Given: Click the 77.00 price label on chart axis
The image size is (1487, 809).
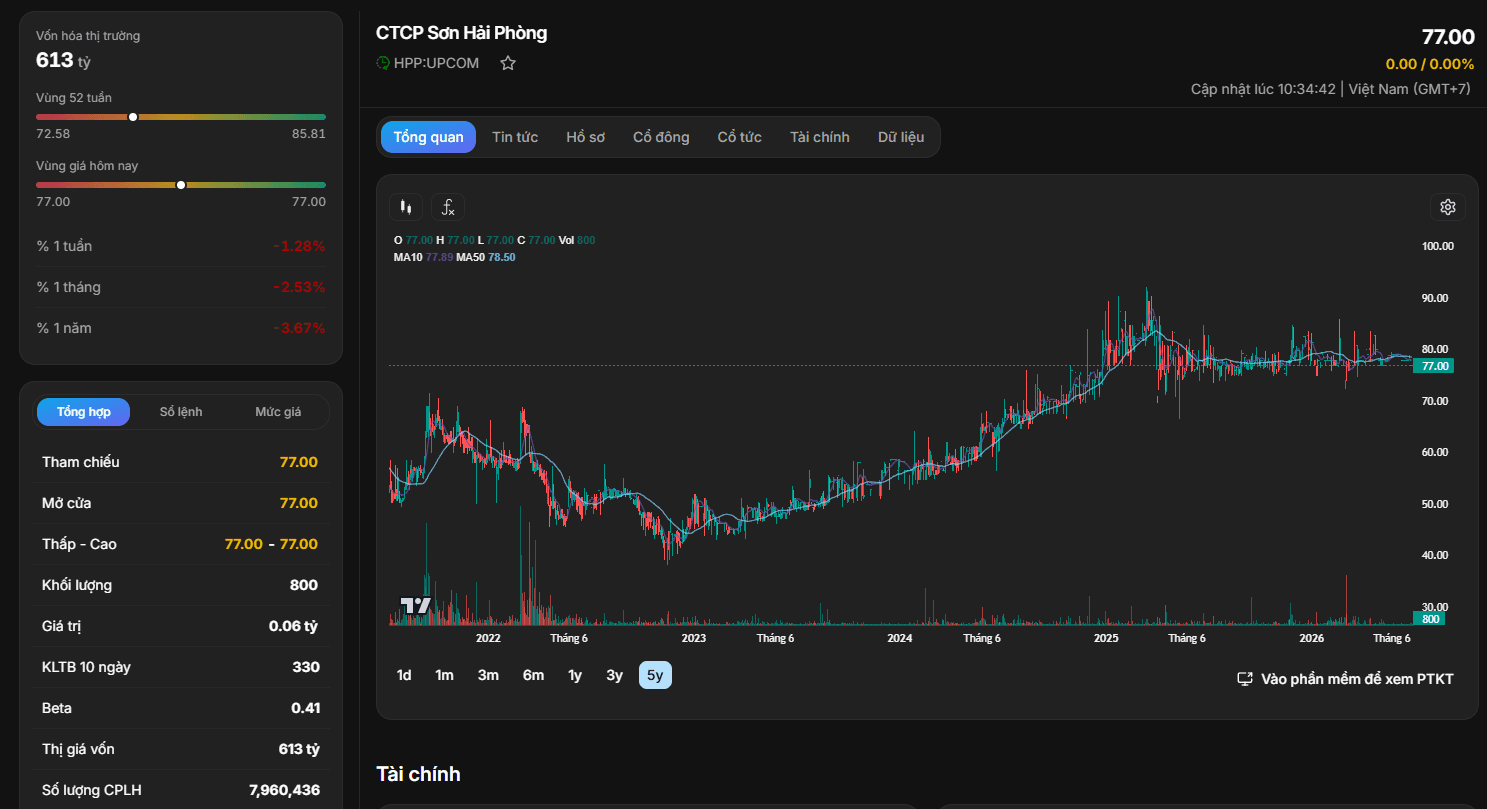Looking at the screenshot, I should point(1434,366).
